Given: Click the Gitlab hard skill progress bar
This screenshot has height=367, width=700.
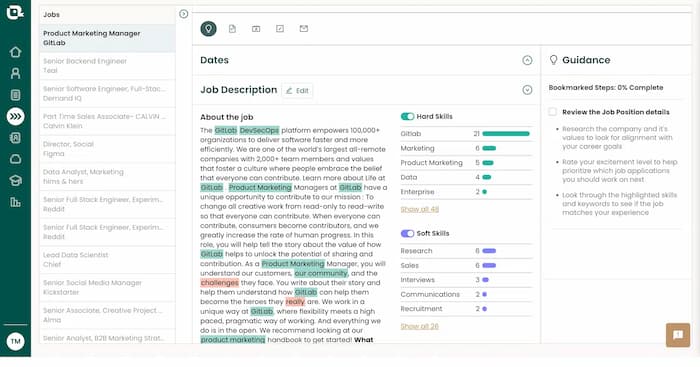Looking at the screenshot, I should pos(506,133).
